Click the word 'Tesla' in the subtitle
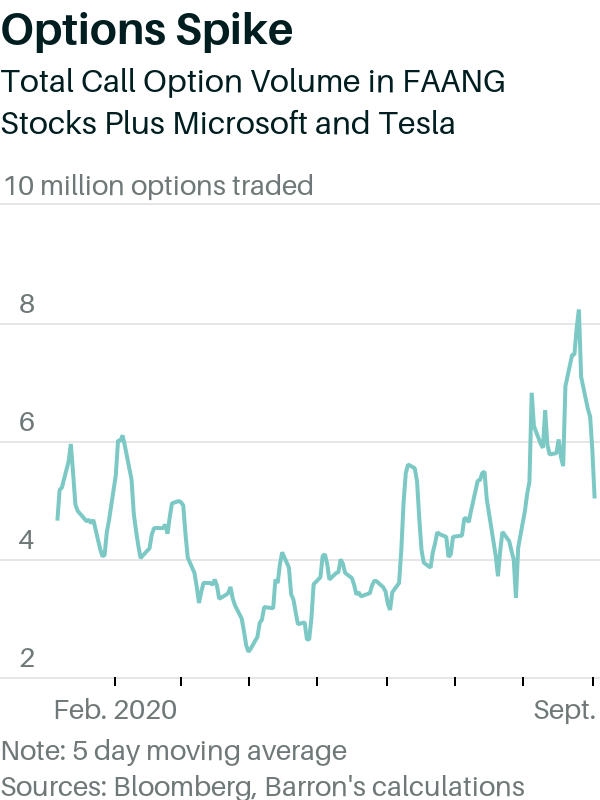This screenshot has width=600, height=800. tap(416, 123)
